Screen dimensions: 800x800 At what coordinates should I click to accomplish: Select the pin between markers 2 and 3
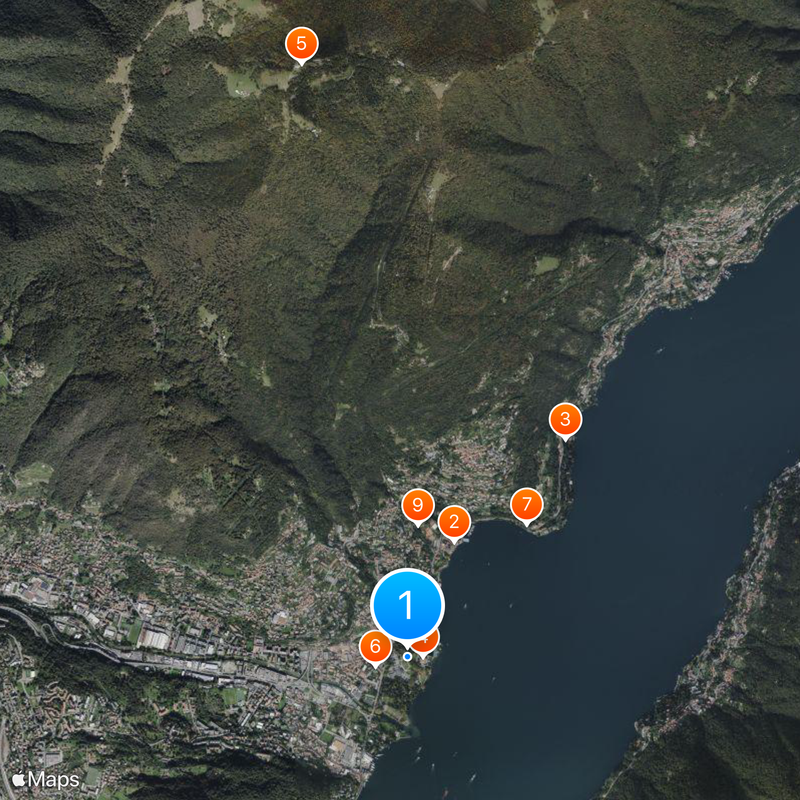point(525,505)
